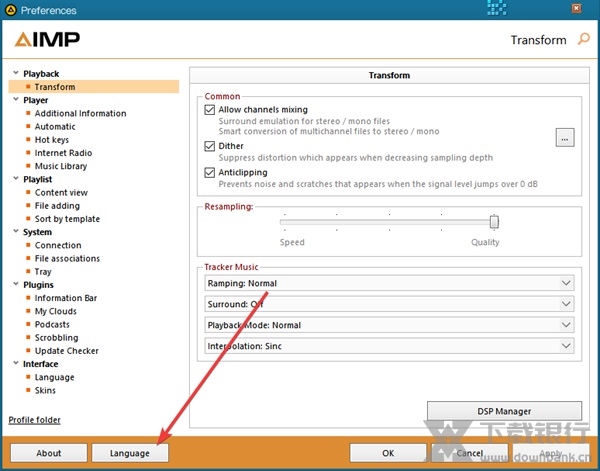
Task: Open the Ramping: Normal dropdown
Action: coord(389,283)
